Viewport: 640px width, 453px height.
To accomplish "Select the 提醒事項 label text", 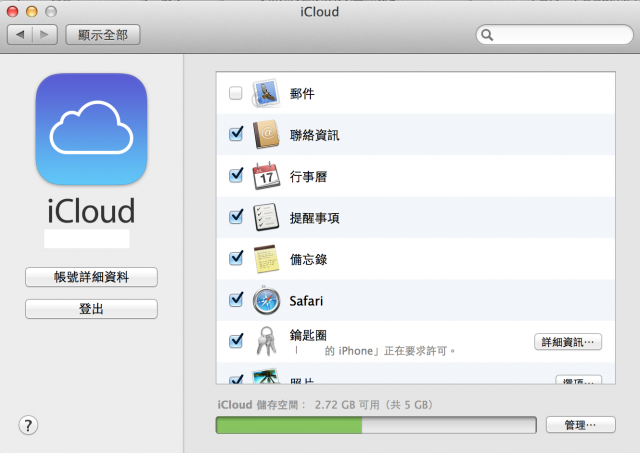I will point(314,218).
